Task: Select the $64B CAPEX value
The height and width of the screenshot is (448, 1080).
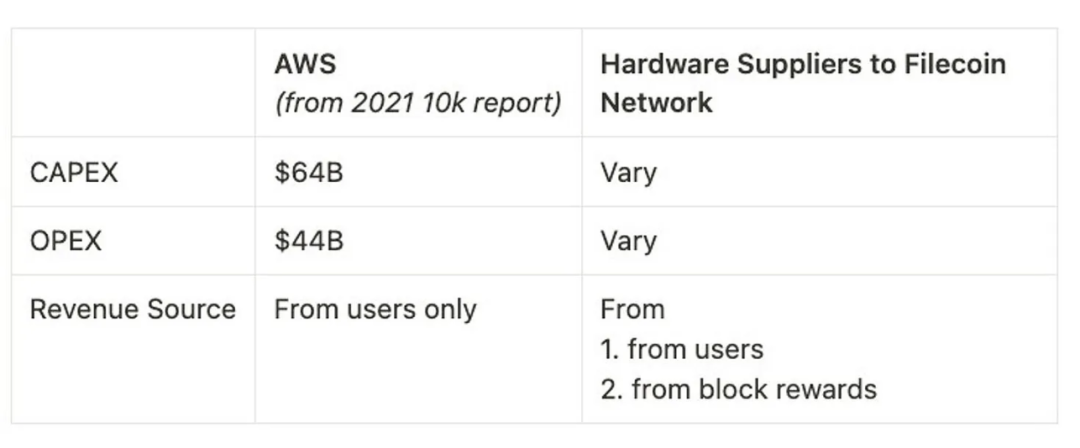Action: tap(309, 173)
